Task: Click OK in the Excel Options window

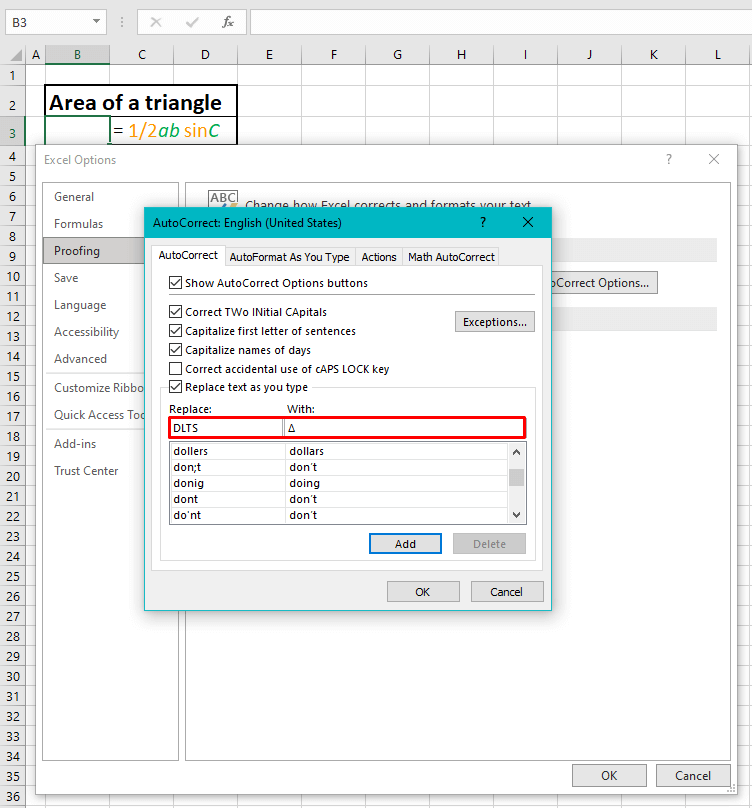Action: click(609, 776)
